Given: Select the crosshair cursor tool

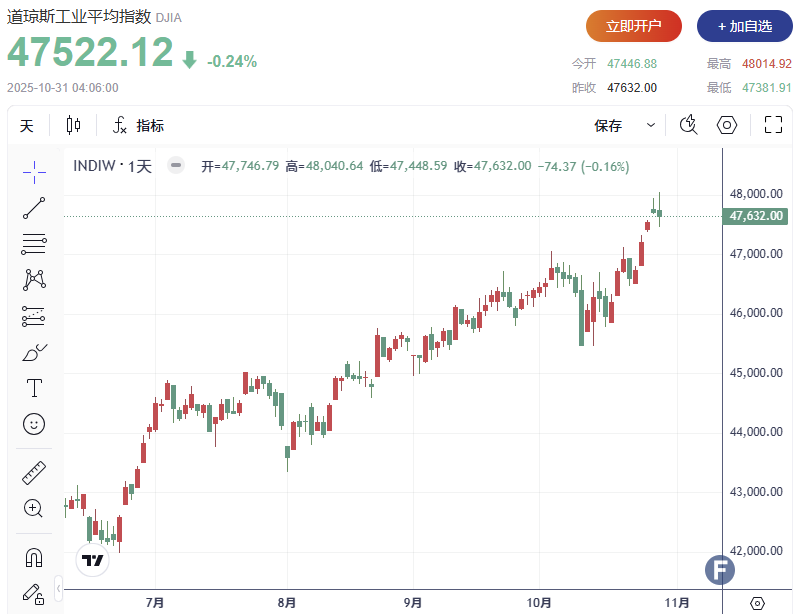Looking at the screenshot, I should click(34, 172).
